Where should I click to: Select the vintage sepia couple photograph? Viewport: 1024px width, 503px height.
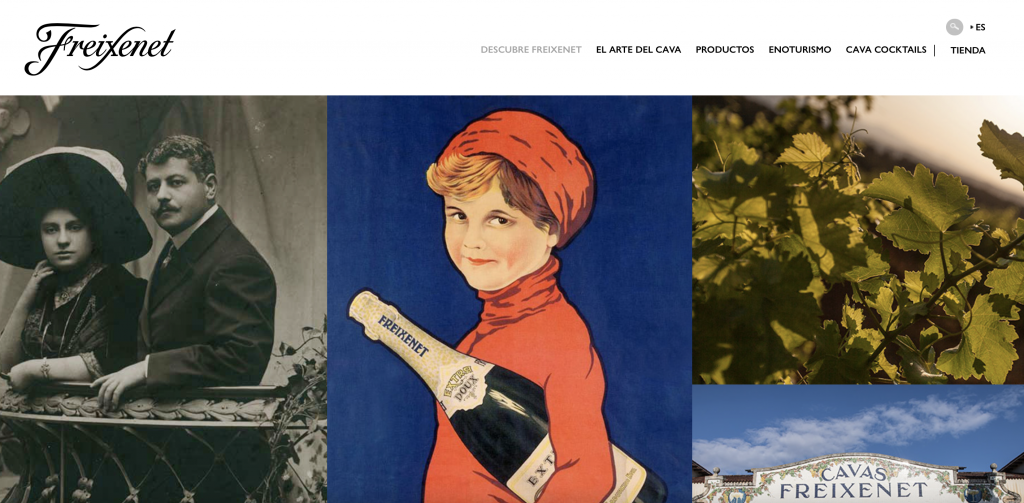[163, 299]
